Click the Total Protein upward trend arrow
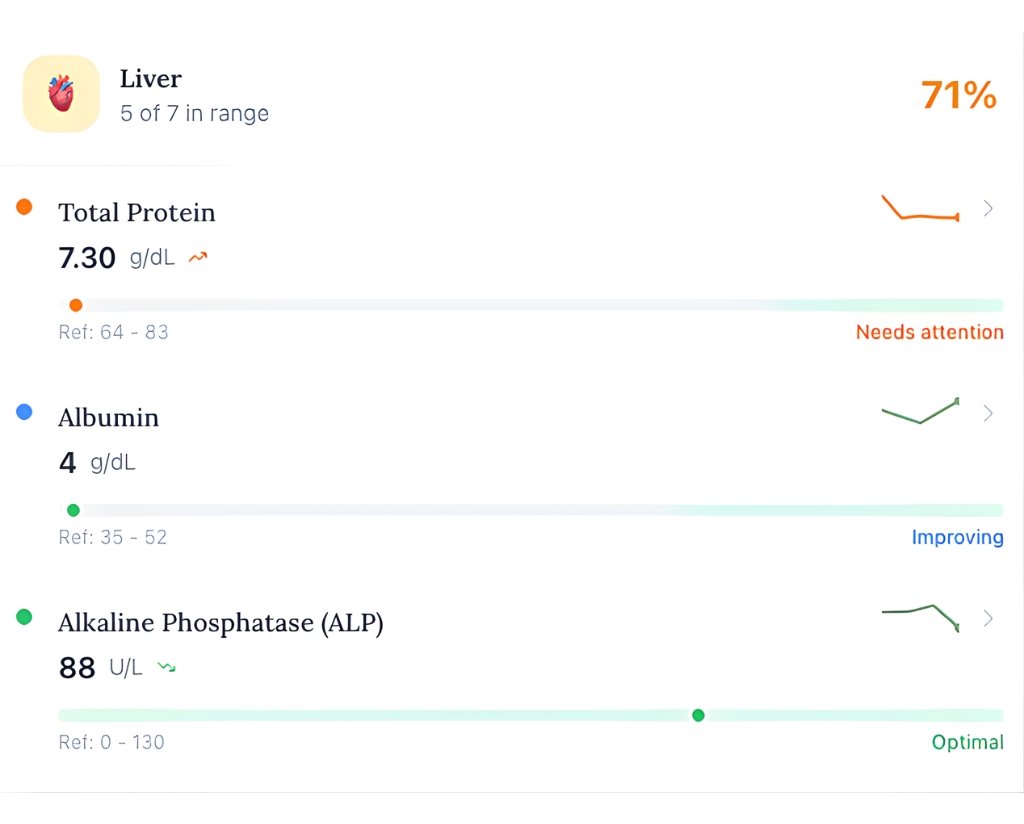Viewport: 1024px width, 824px height. tap(198, 258)
